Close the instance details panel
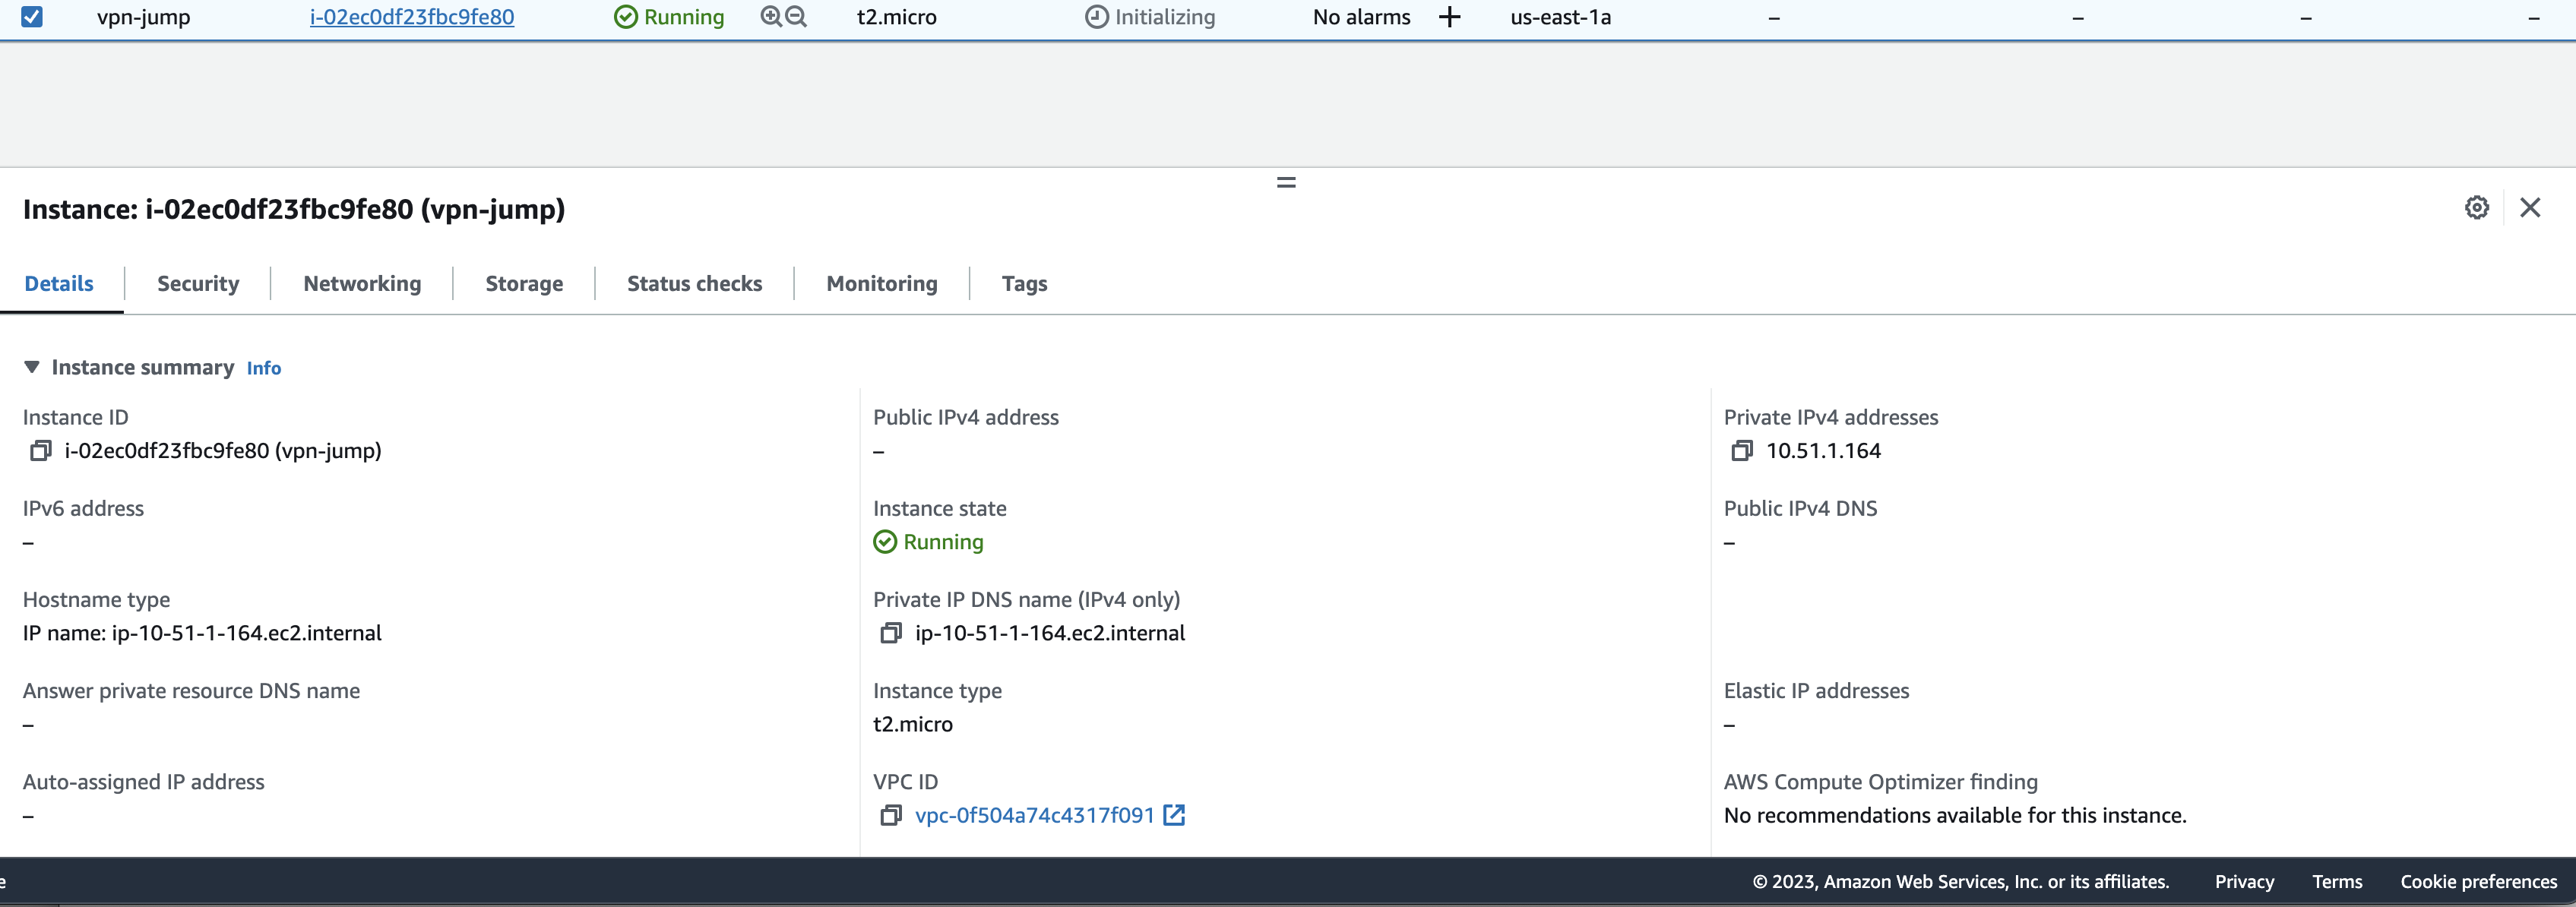 click(2531, 208)
